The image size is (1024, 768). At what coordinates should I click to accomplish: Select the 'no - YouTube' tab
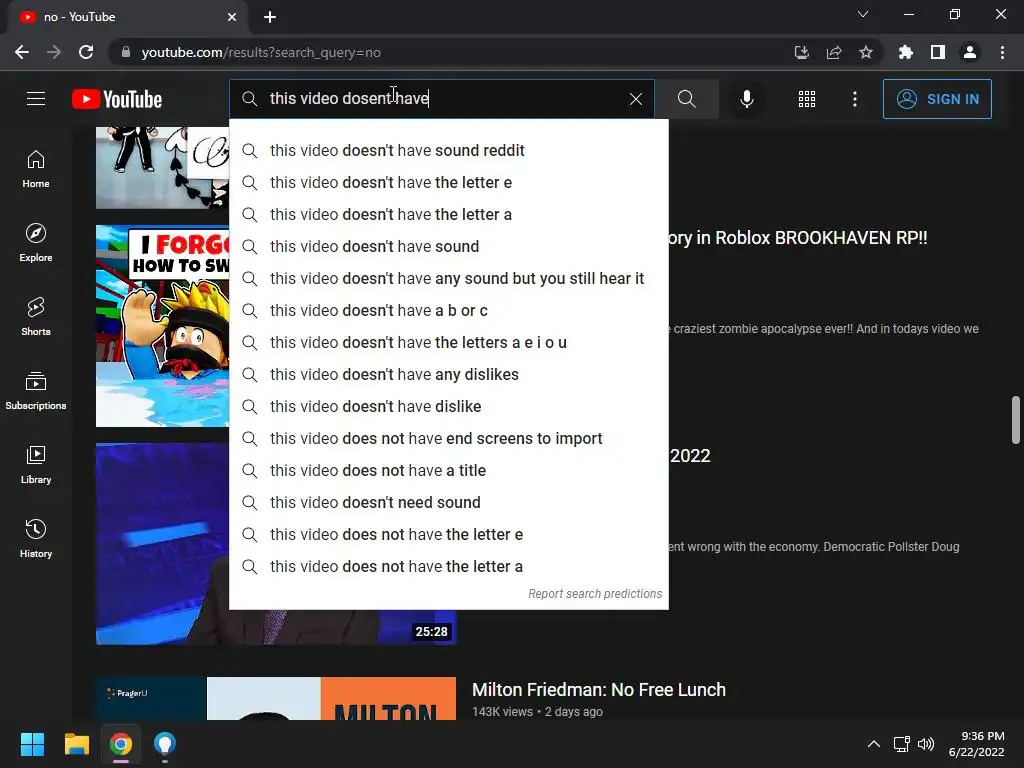pyautogui.click(x=127, y=17)
